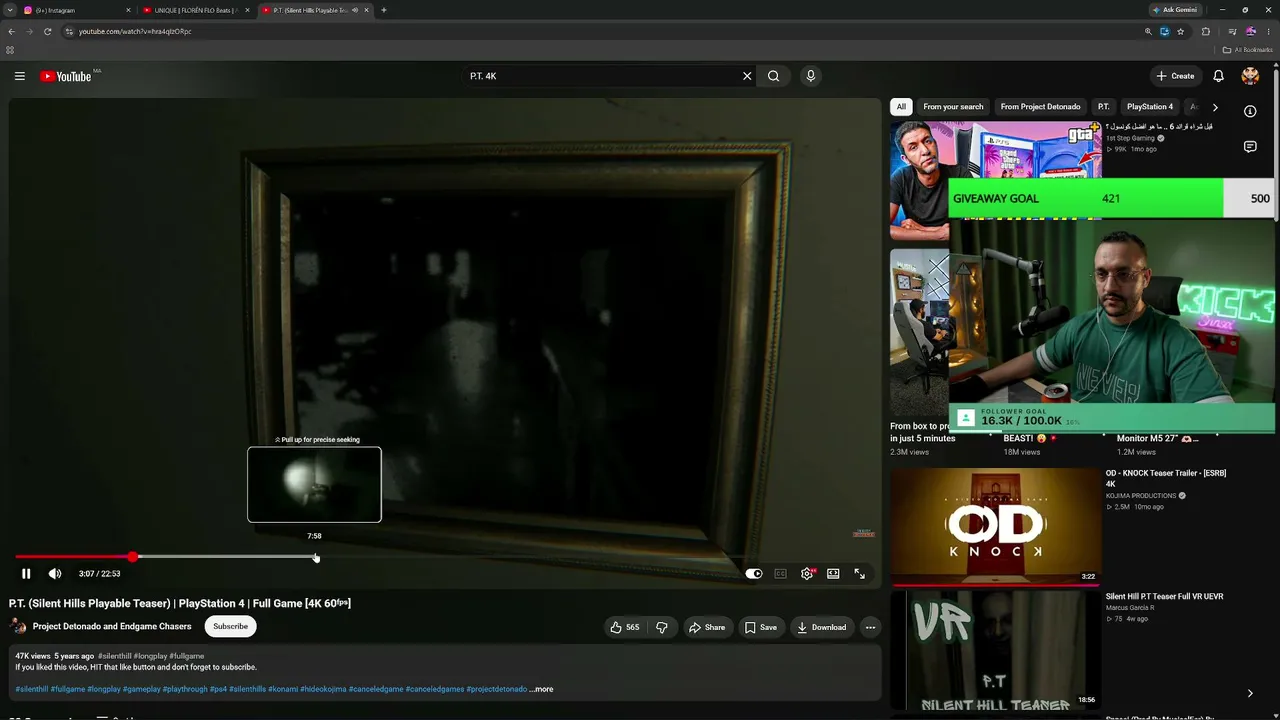Open the Chrome three-dot menu
Screen dimensions: 1280x720
1269,31
